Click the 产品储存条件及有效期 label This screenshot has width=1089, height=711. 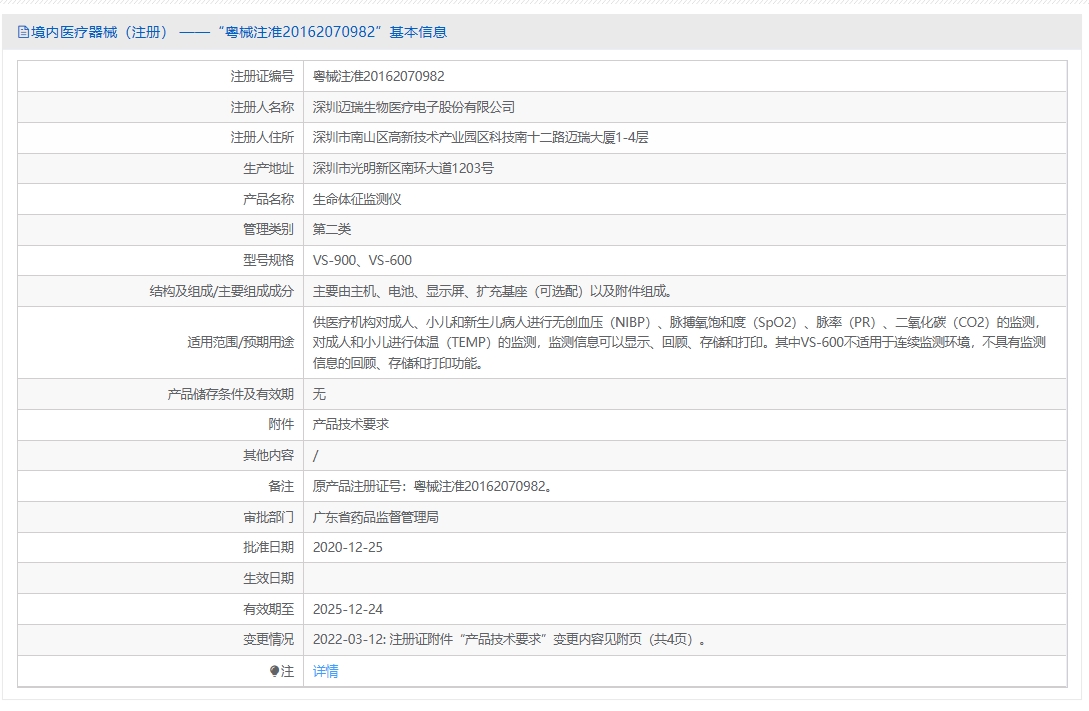[231, 394]
